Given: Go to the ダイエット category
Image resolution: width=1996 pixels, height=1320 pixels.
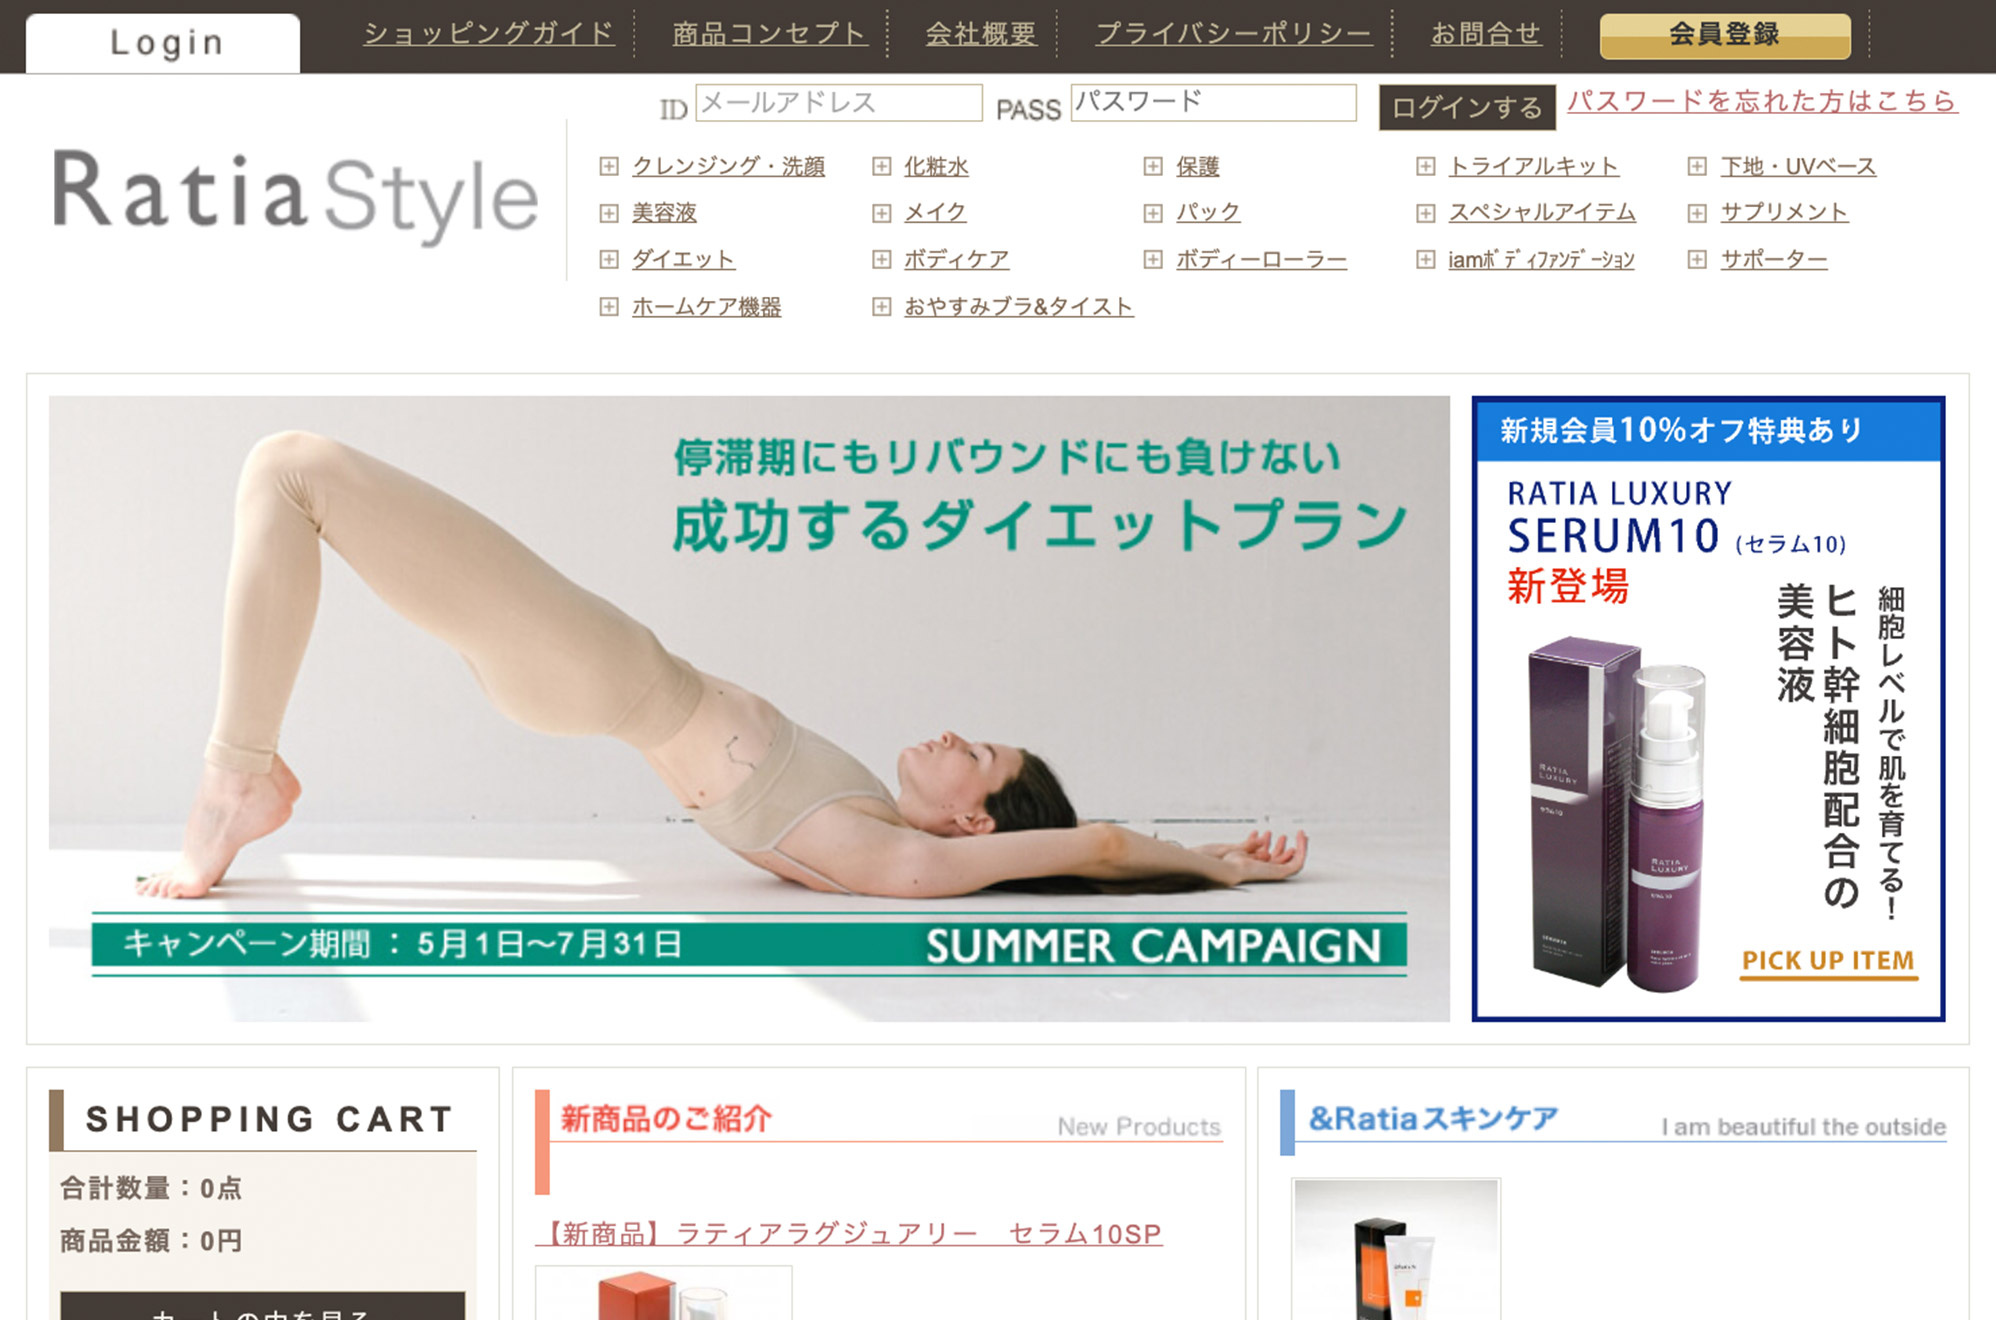Looking at the screenshot, I should (x=683, y=260).
